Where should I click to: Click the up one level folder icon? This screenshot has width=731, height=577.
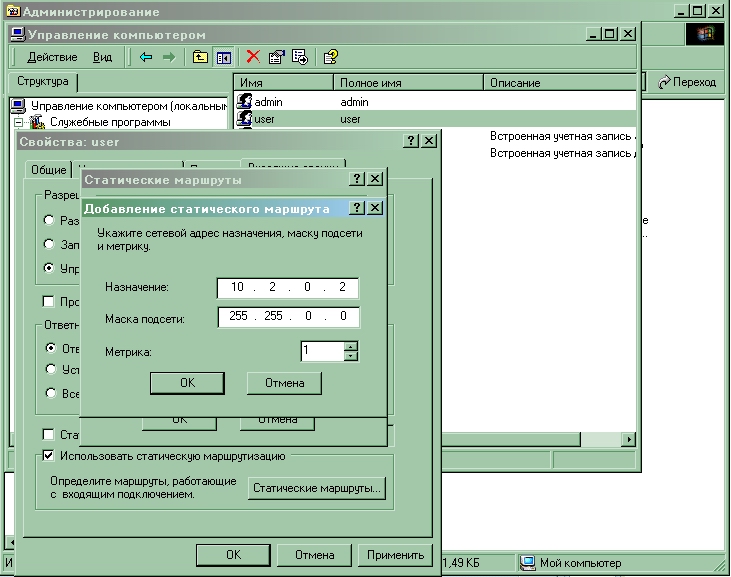tap(200, 57)
